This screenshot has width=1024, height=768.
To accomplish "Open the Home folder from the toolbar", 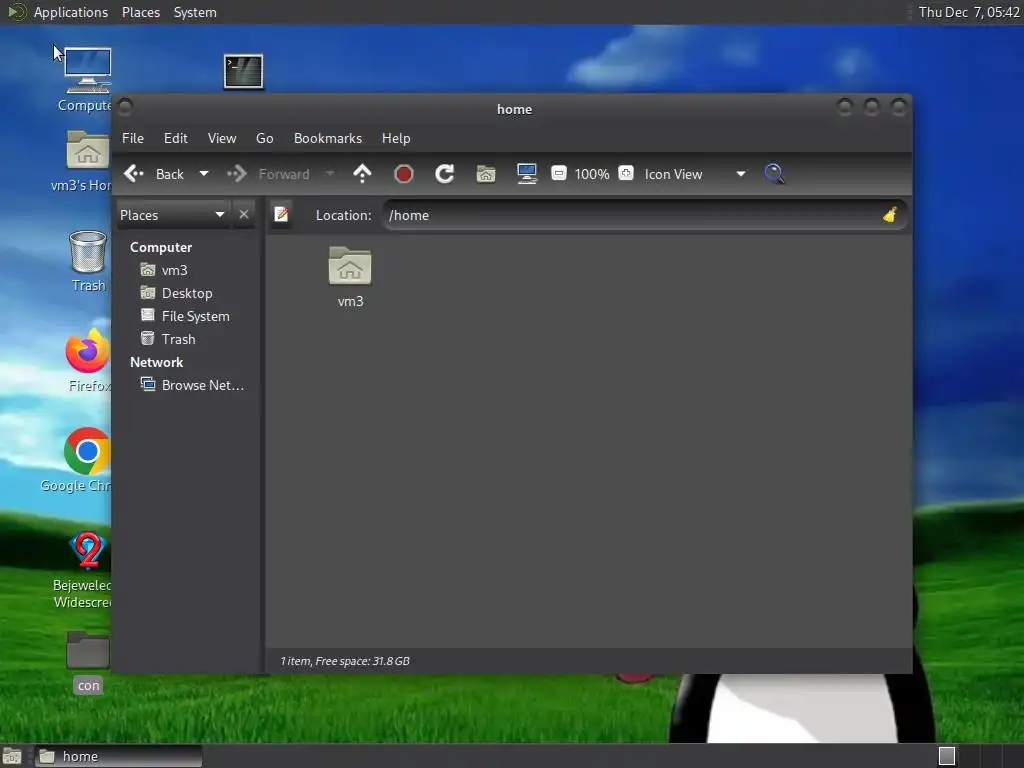I will tap(486, 174).
